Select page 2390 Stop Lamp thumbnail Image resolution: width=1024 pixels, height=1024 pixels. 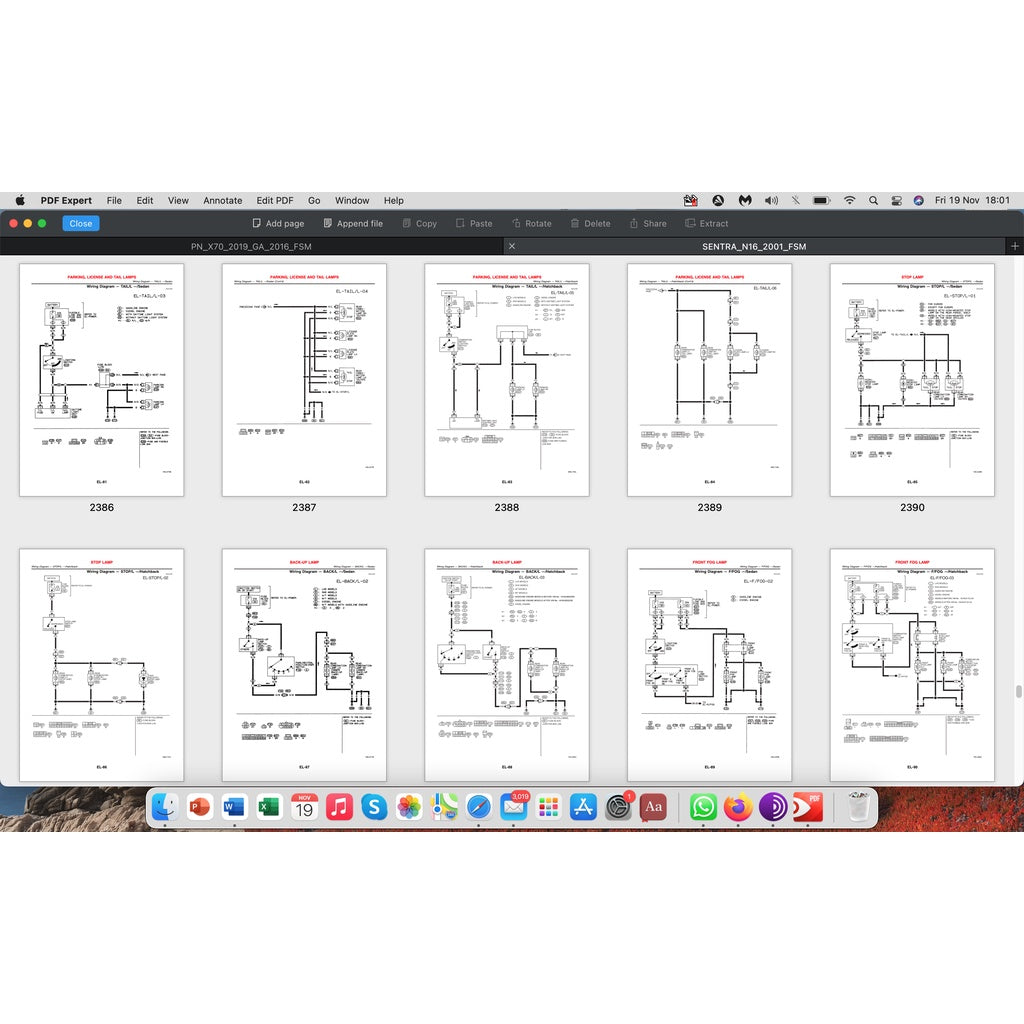911,380
